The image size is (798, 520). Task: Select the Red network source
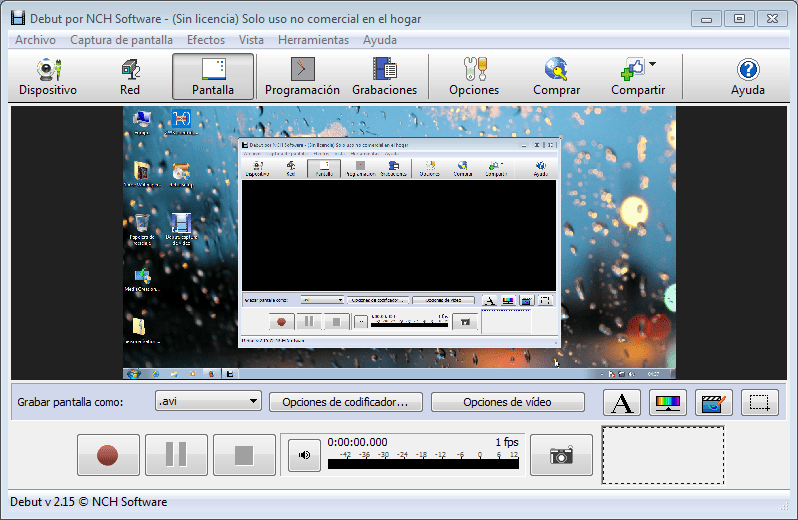coord(130,77)
